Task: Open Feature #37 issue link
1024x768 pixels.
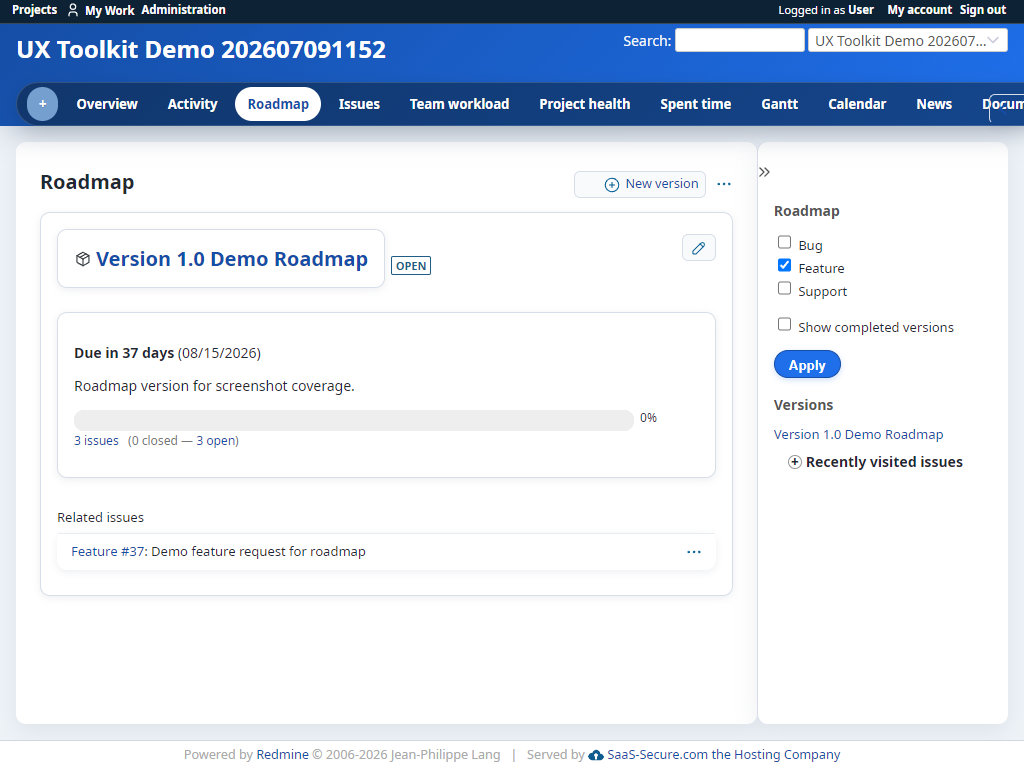Action: click(x=108, y=552)
